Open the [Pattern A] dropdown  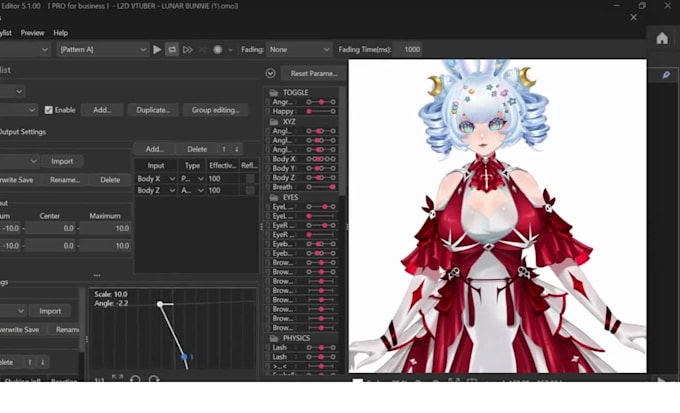[103, 49]
